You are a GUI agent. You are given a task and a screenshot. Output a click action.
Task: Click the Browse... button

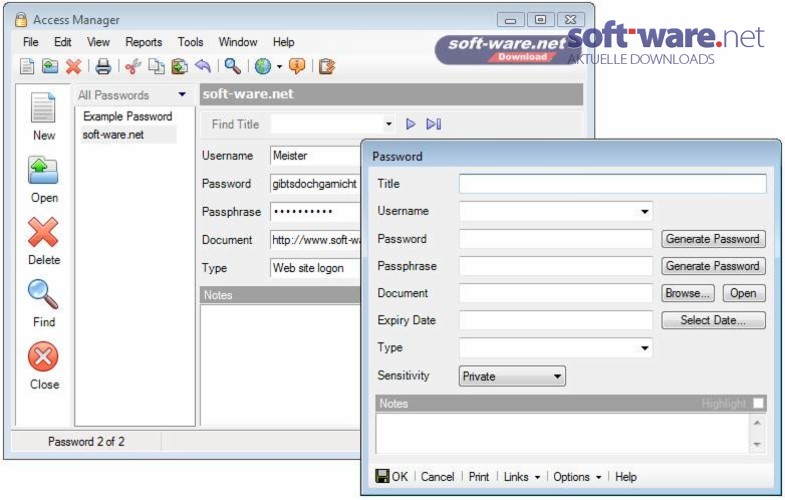(x=687, y=293)
